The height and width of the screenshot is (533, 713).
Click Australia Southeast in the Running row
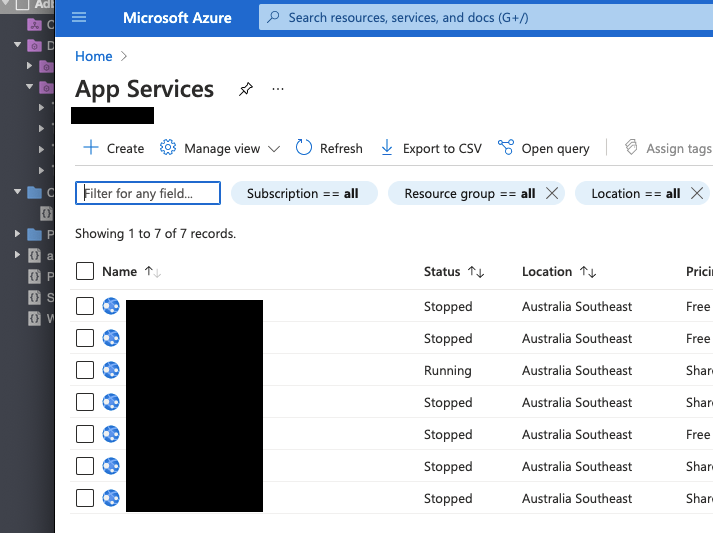(x=577, y=371)
